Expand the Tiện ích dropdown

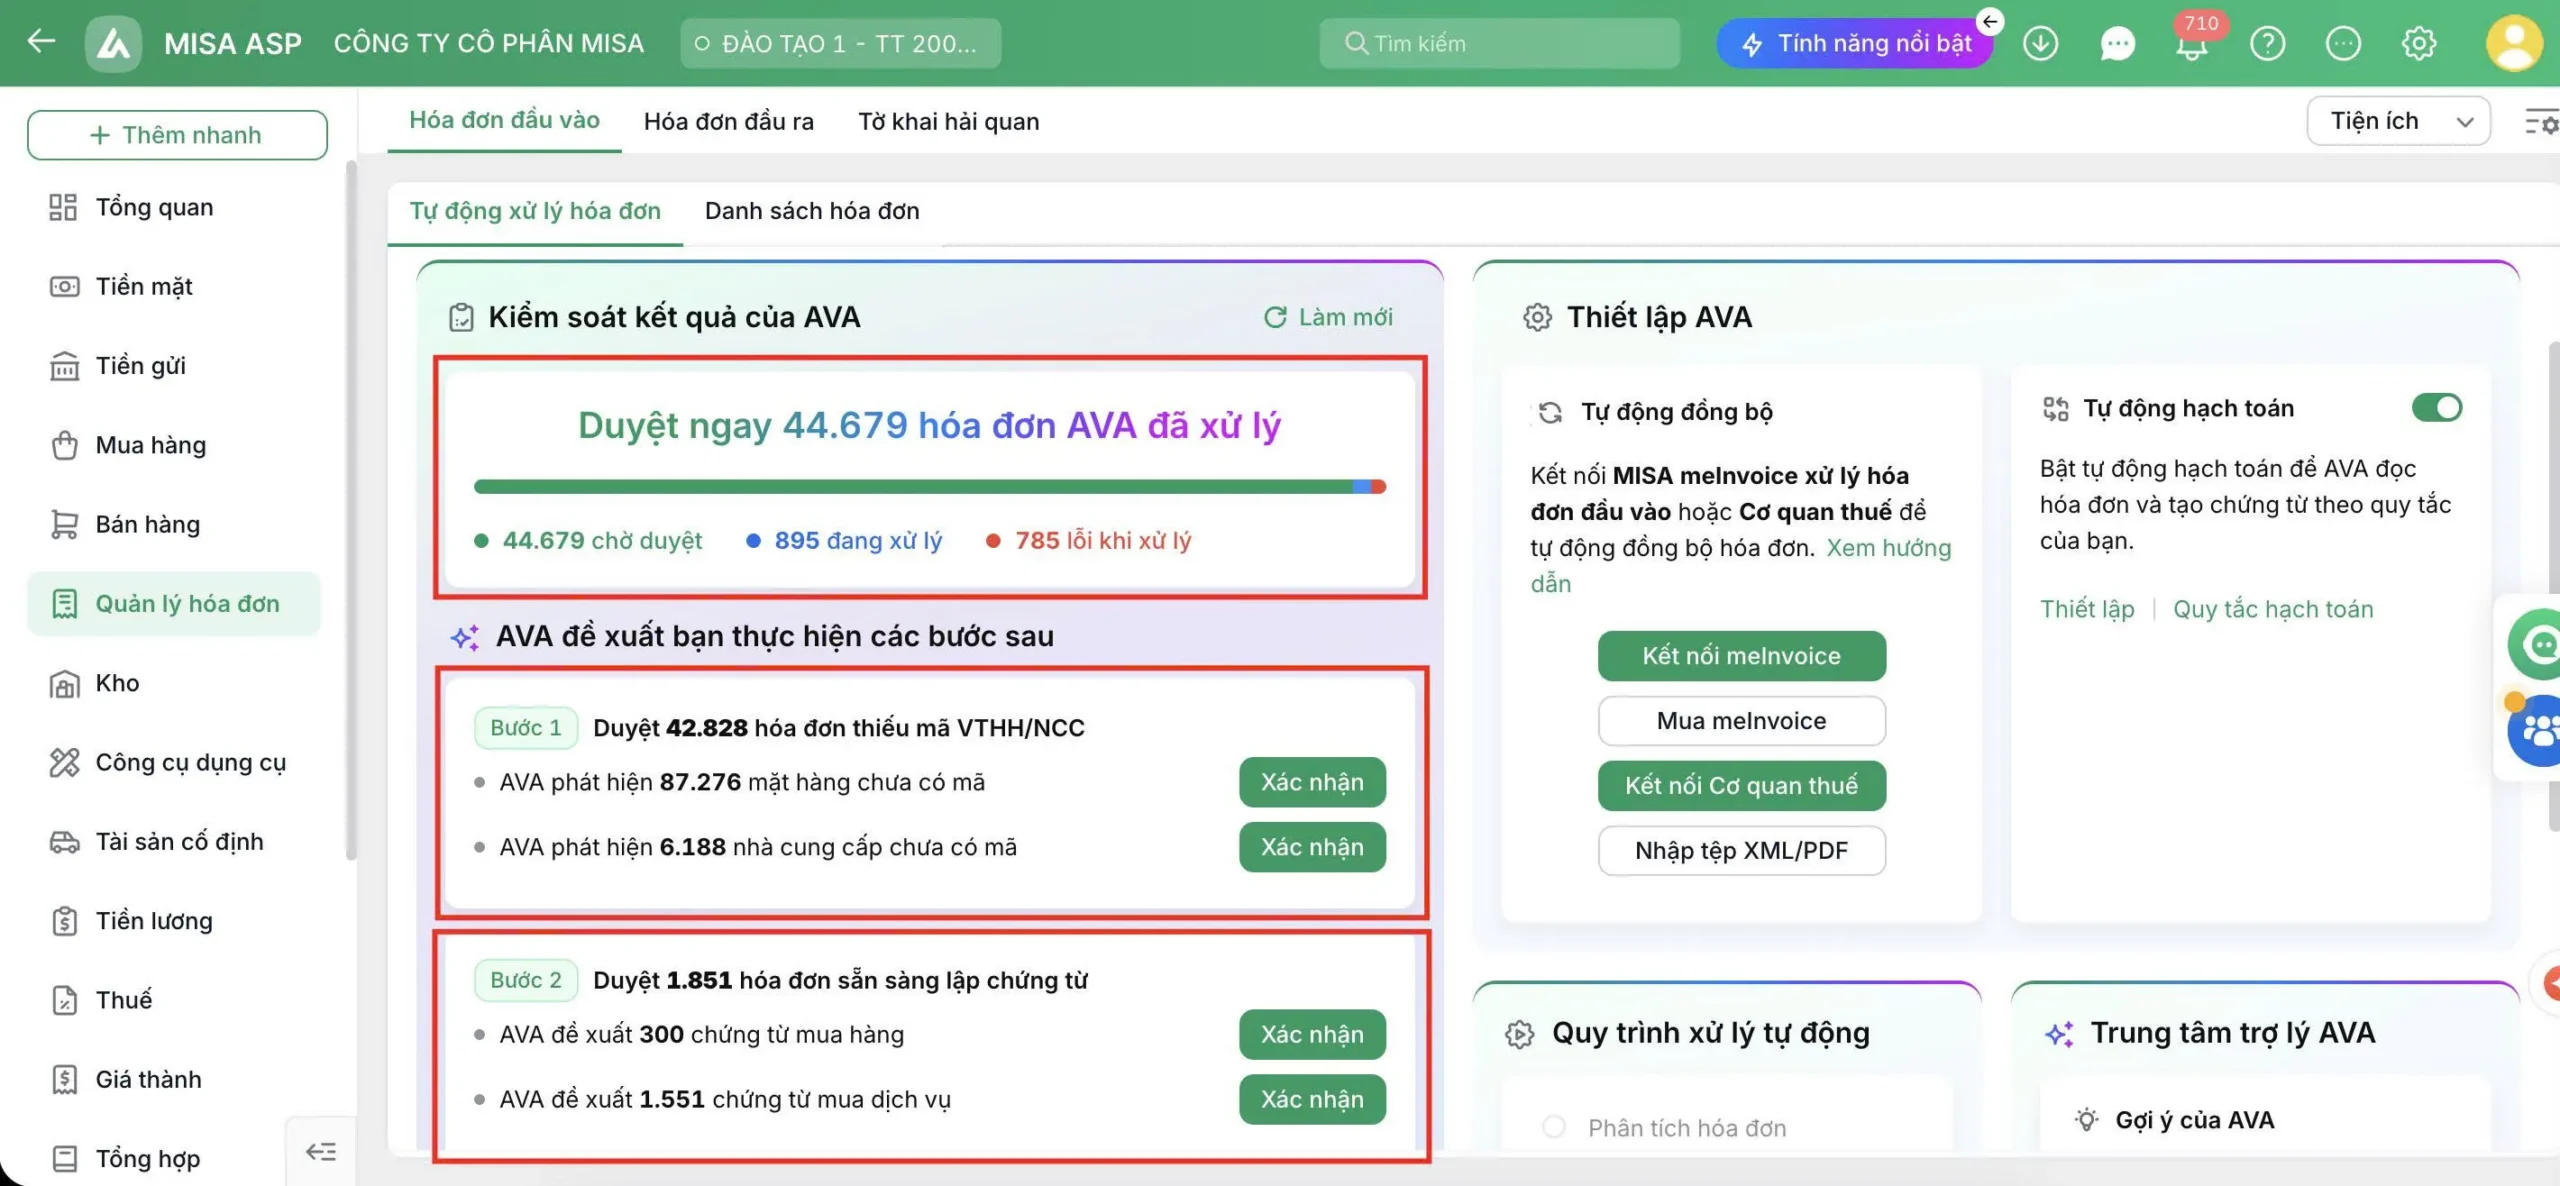[x=2398, y=121]
